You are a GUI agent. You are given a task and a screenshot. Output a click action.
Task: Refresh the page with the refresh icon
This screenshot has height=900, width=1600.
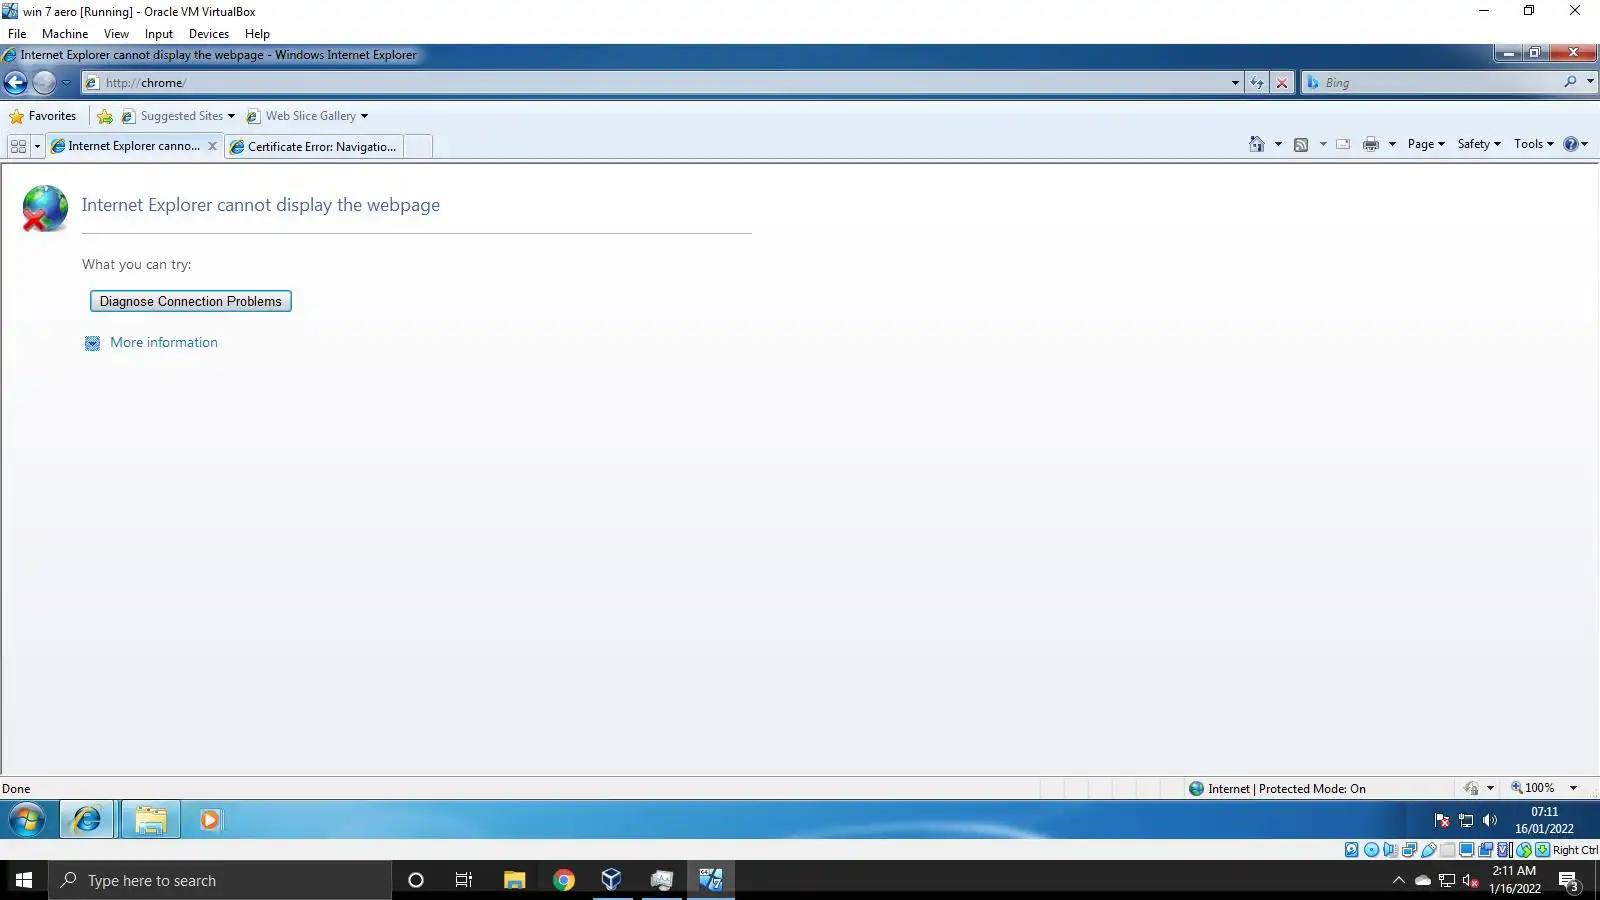(x=1257, y=83)
